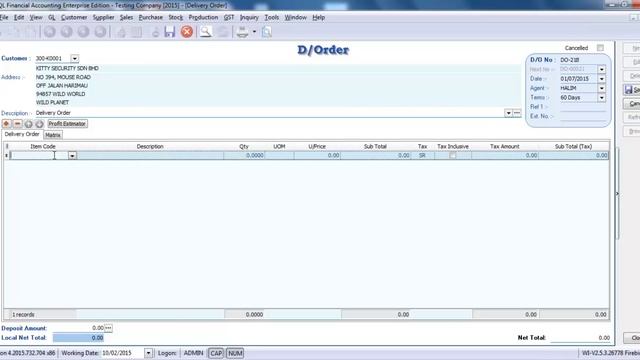Click the NUM indicator in status bar

235,353
